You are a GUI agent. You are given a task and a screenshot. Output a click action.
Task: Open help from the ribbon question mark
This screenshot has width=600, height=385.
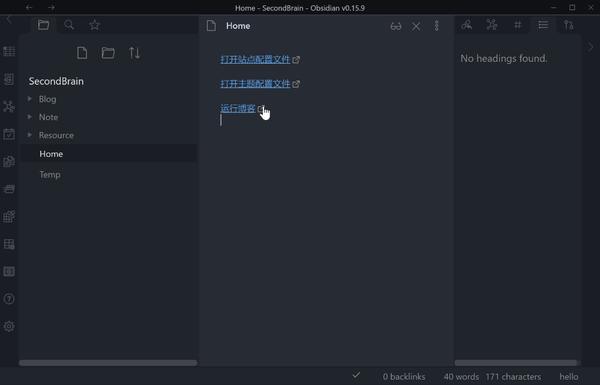[9, 299]
